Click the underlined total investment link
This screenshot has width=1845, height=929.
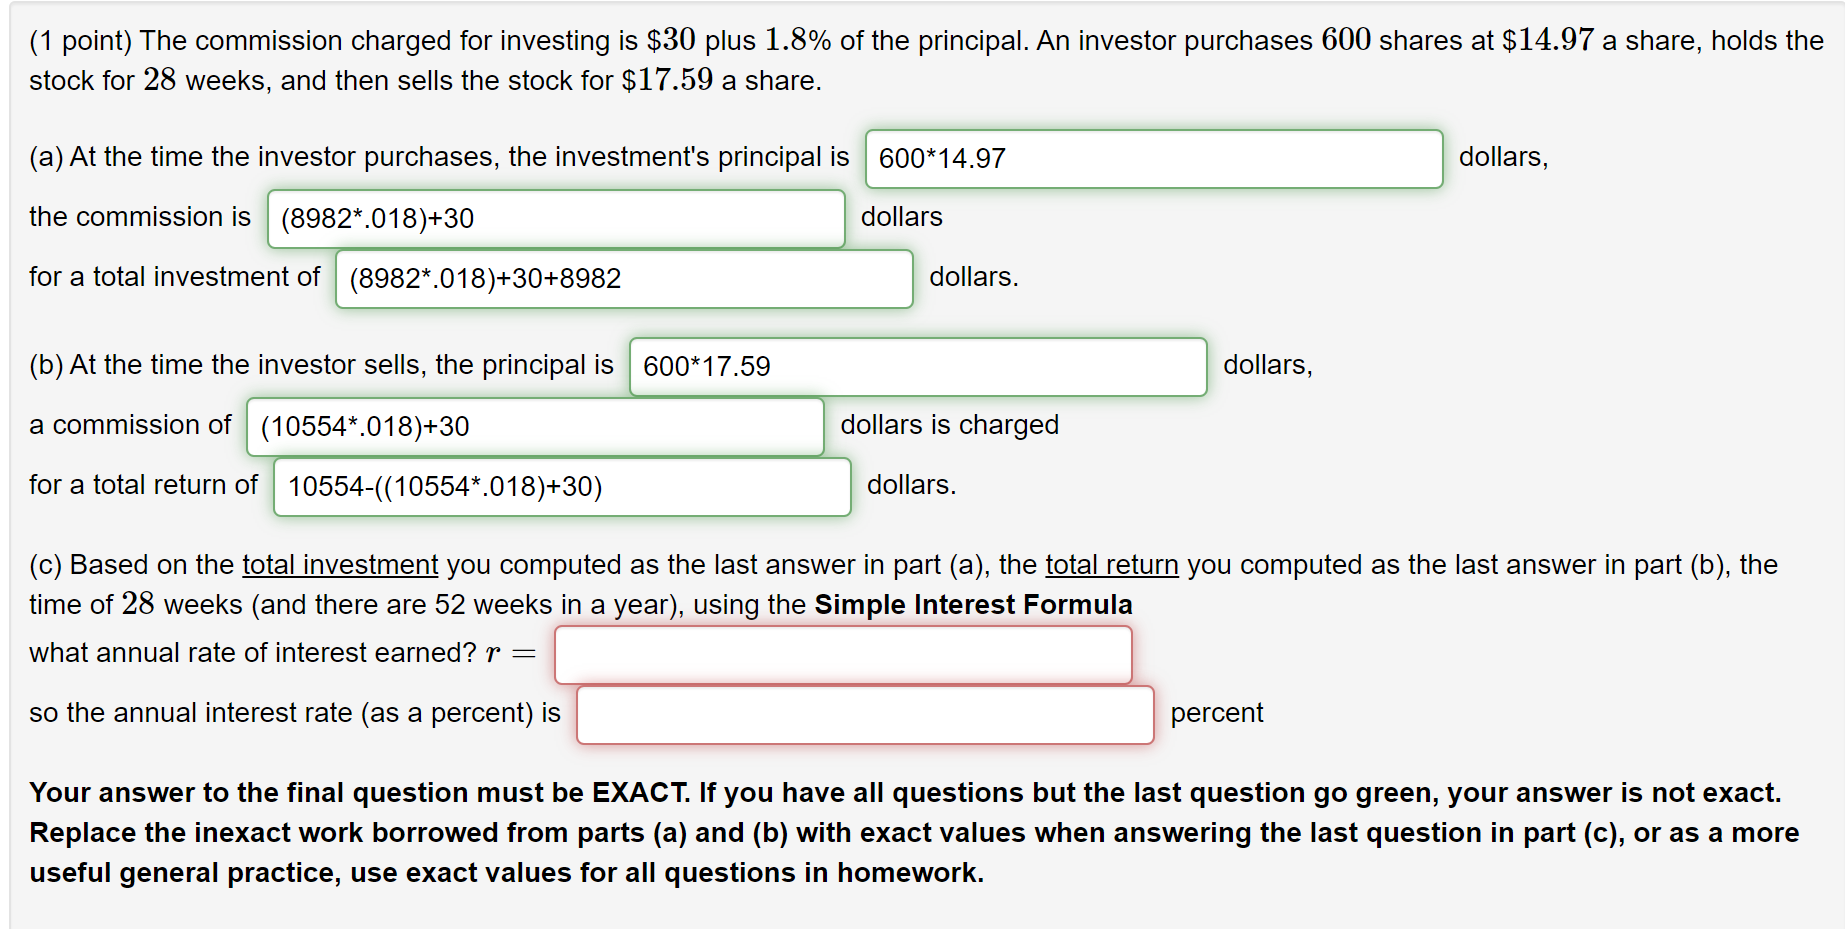(x=340, y=565)
